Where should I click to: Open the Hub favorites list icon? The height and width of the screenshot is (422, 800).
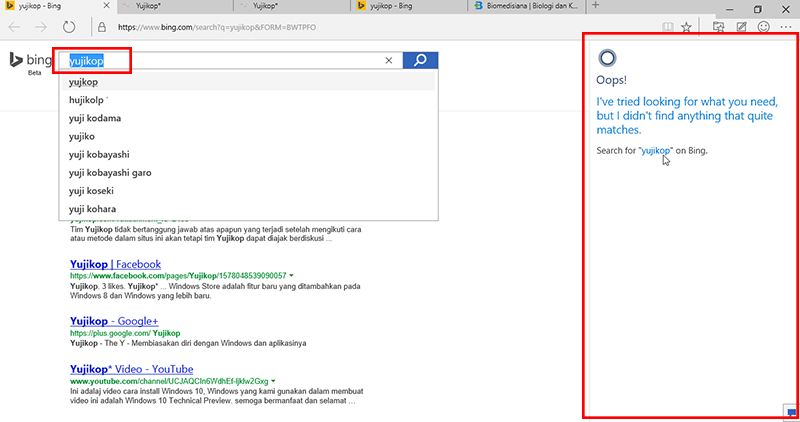coord(718,27)
